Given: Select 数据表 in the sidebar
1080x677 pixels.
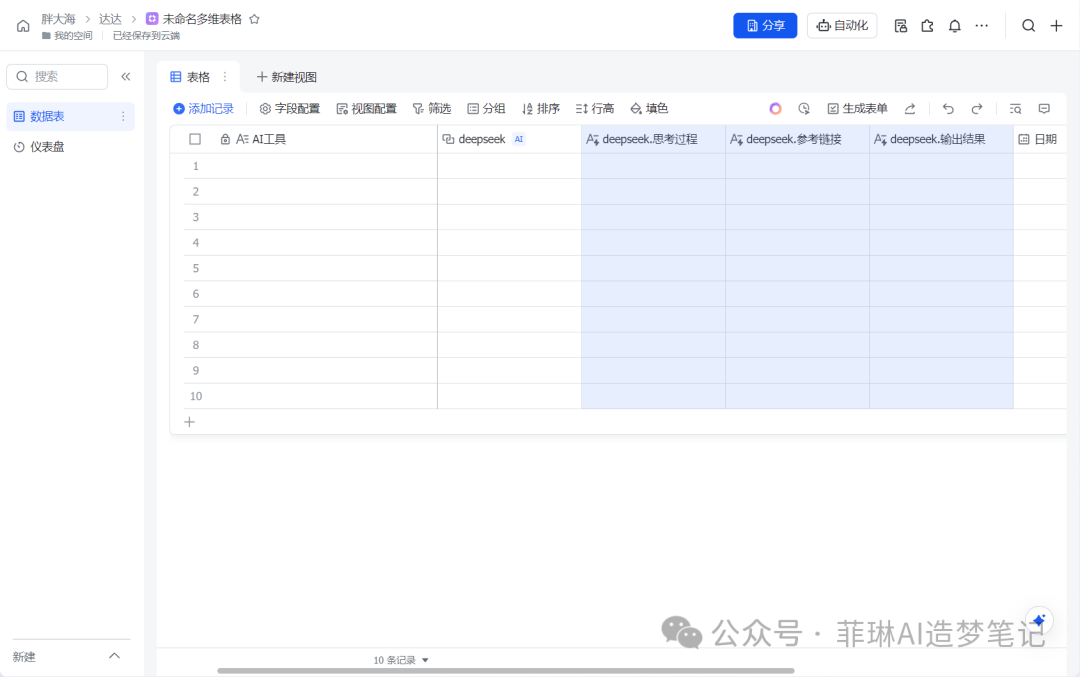Looking at the screenshot, I should pyautogui.click(x=70, y=116).
